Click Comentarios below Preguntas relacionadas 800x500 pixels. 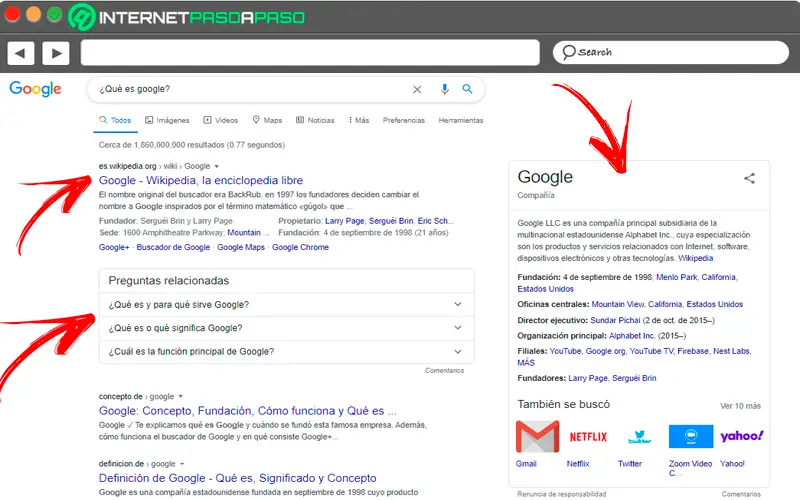point(444,370)
